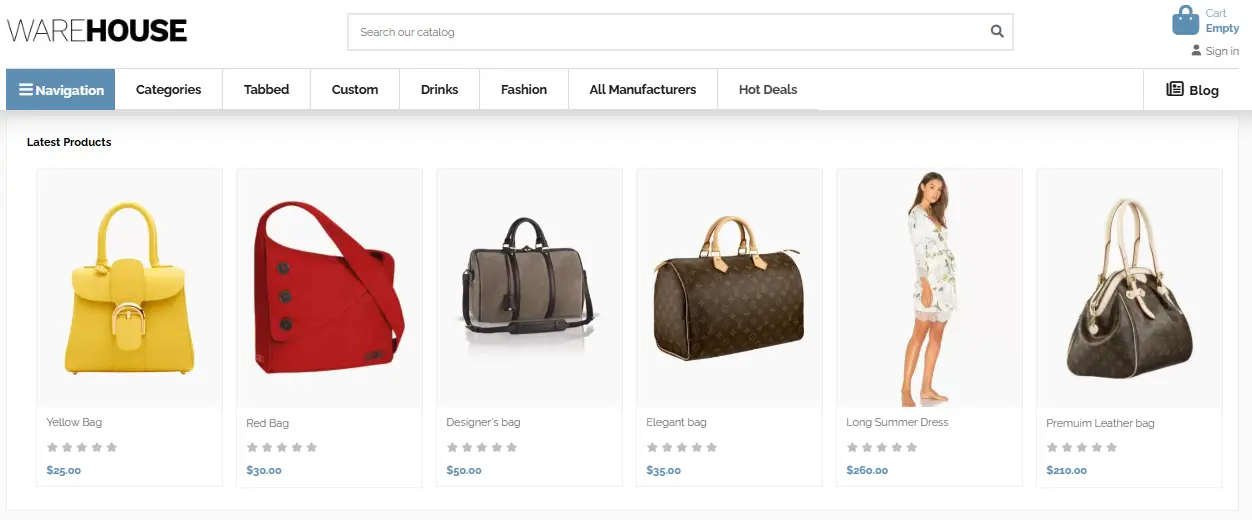The height and width of the screenshot is (520, 1252).
Task: Click first rating star under Red Bag
Action: pos(252,447)
